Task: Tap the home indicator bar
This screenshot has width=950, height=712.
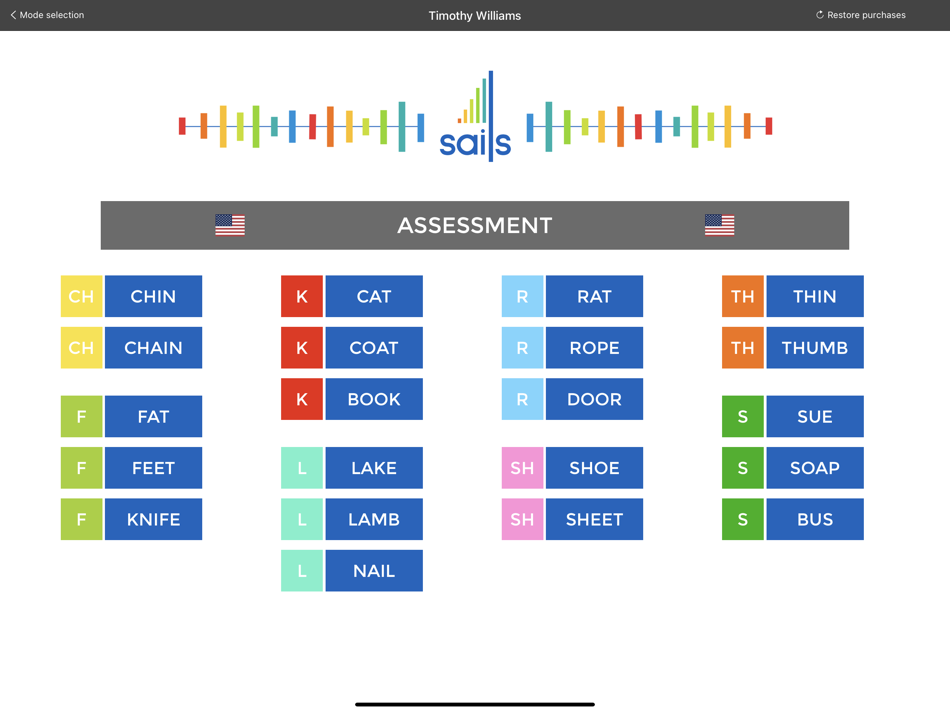Action: (x=475, y=704)
